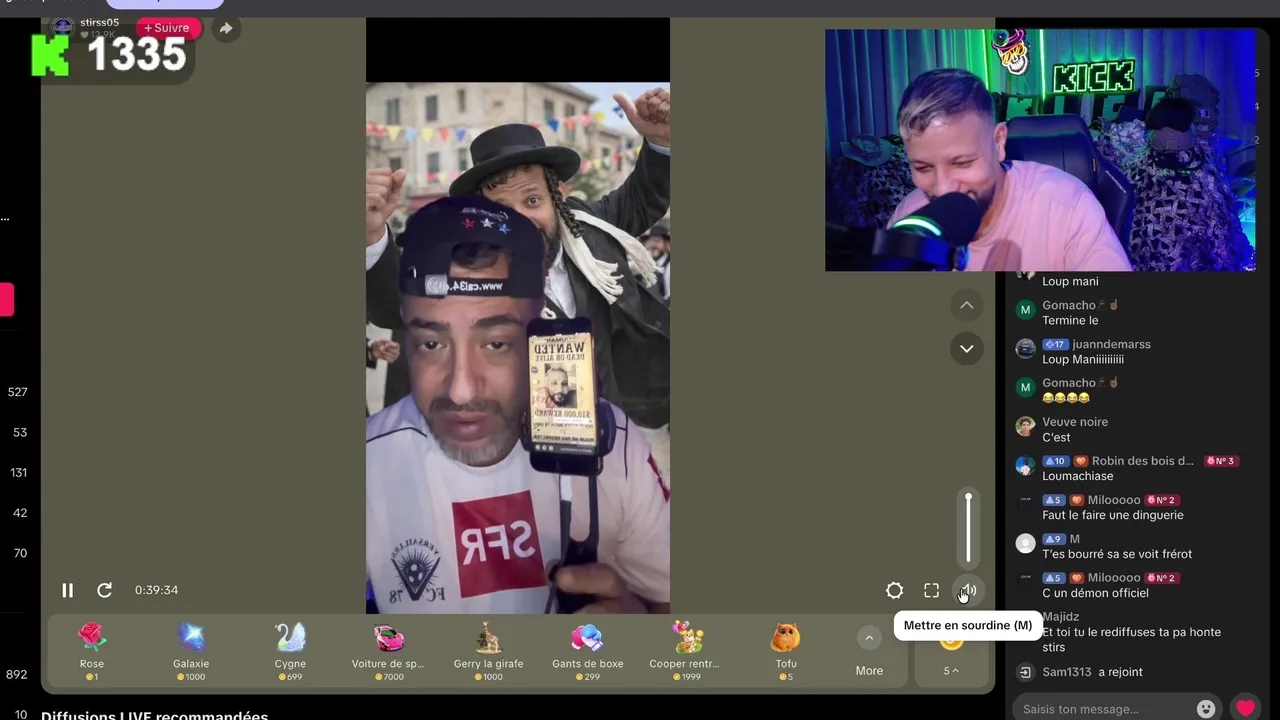Send Gerry la girafe gift
Viewport: 1280px width, 720px height.
tap(488, 651)
